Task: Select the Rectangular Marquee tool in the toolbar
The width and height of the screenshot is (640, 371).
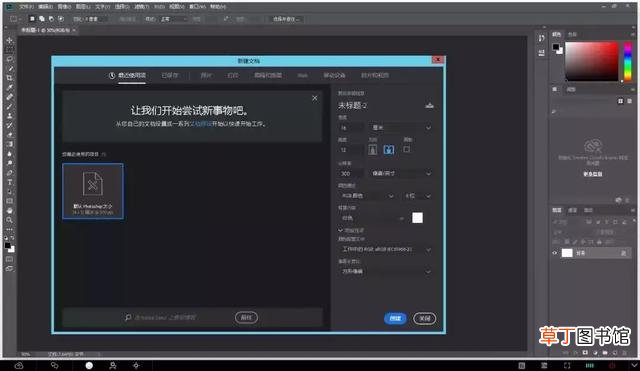Action: 9,49
